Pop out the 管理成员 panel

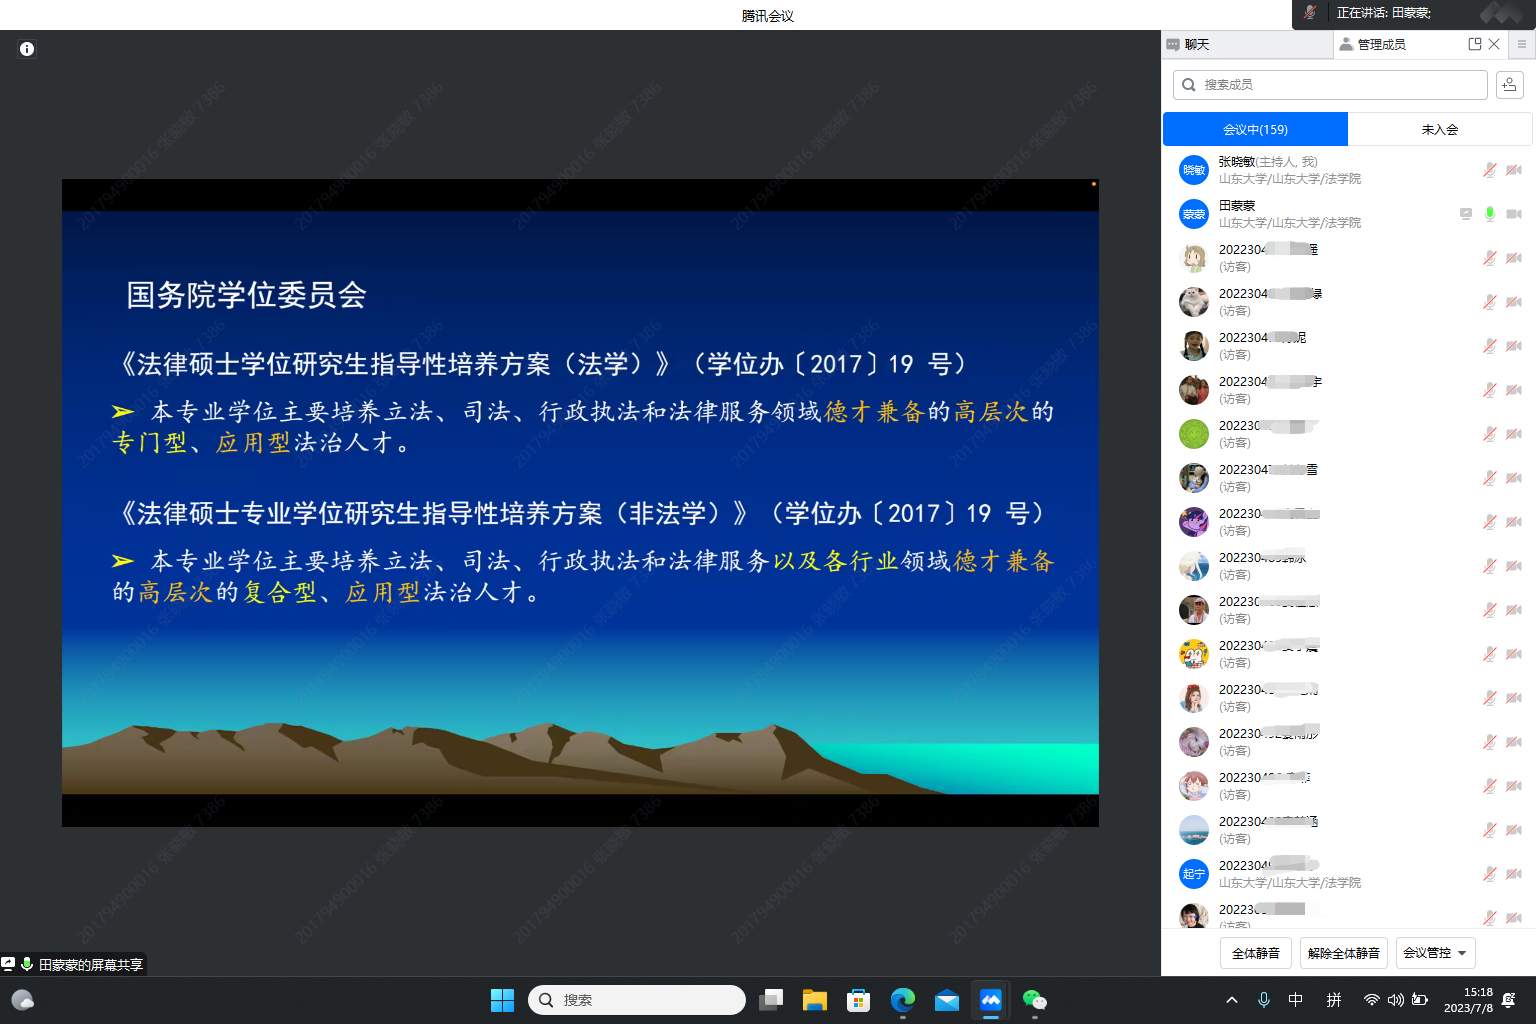(1474, 44)
